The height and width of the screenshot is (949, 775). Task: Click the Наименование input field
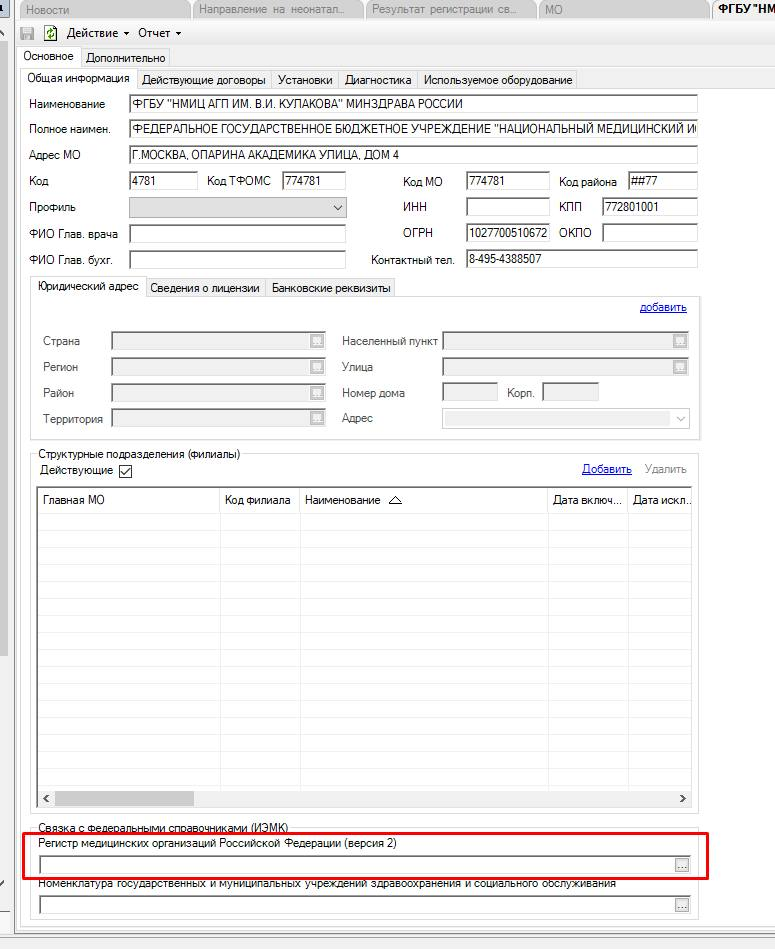pyautogui.click(x=413, y=103)
